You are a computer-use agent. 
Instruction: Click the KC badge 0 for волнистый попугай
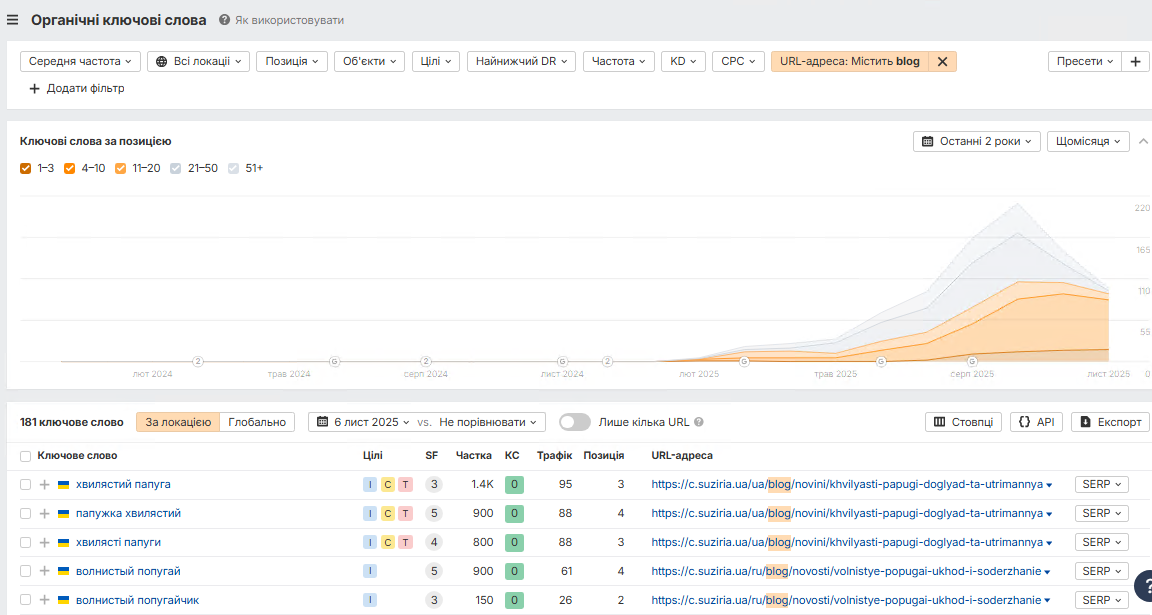[514, 571]
